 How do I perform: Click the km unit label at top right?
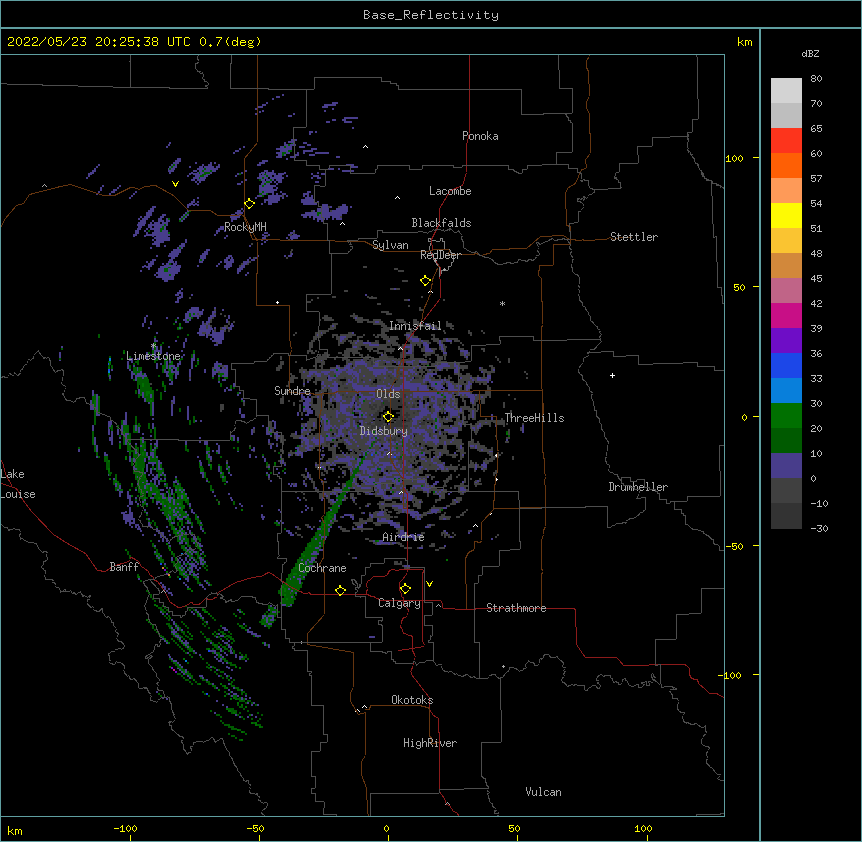pyautogui.click(x=744, y=42)
